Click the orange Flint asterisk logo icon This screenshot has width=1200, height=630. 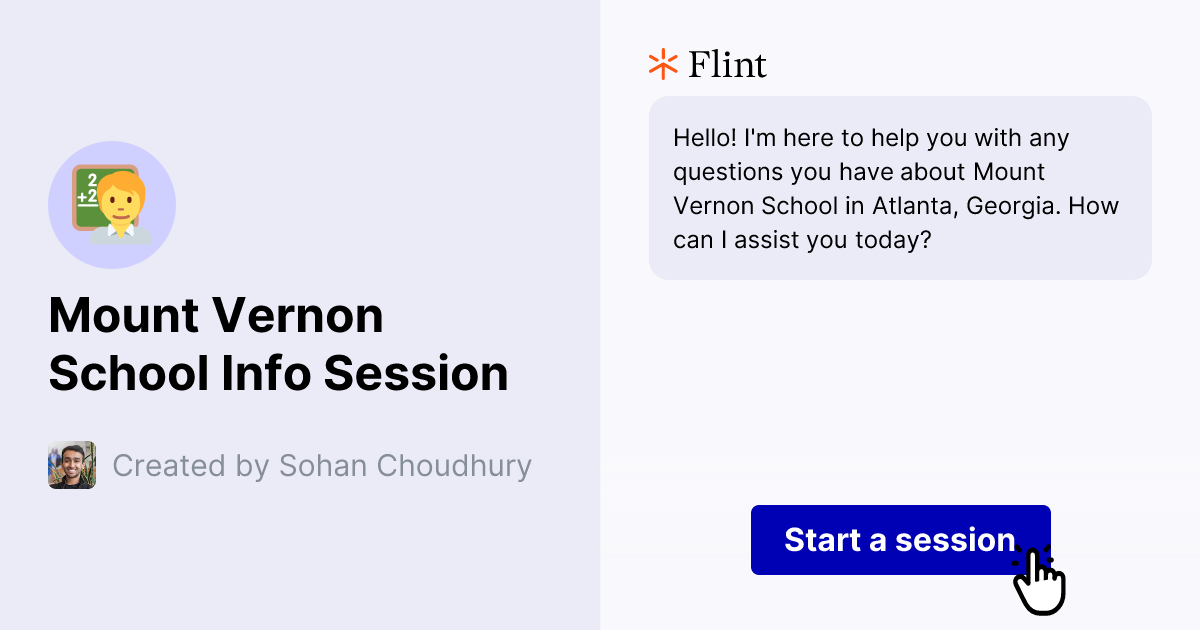[x=662, y=64]
